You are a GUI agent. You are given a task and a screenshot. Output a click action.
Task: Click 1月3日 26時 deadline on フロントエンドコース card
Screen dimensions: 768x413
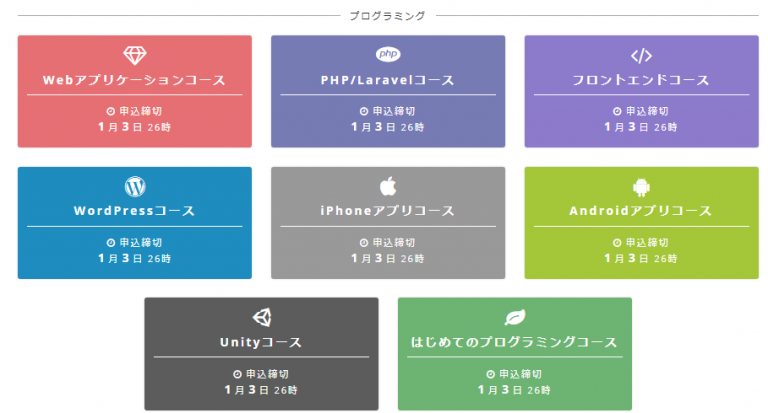coord(641,127)
